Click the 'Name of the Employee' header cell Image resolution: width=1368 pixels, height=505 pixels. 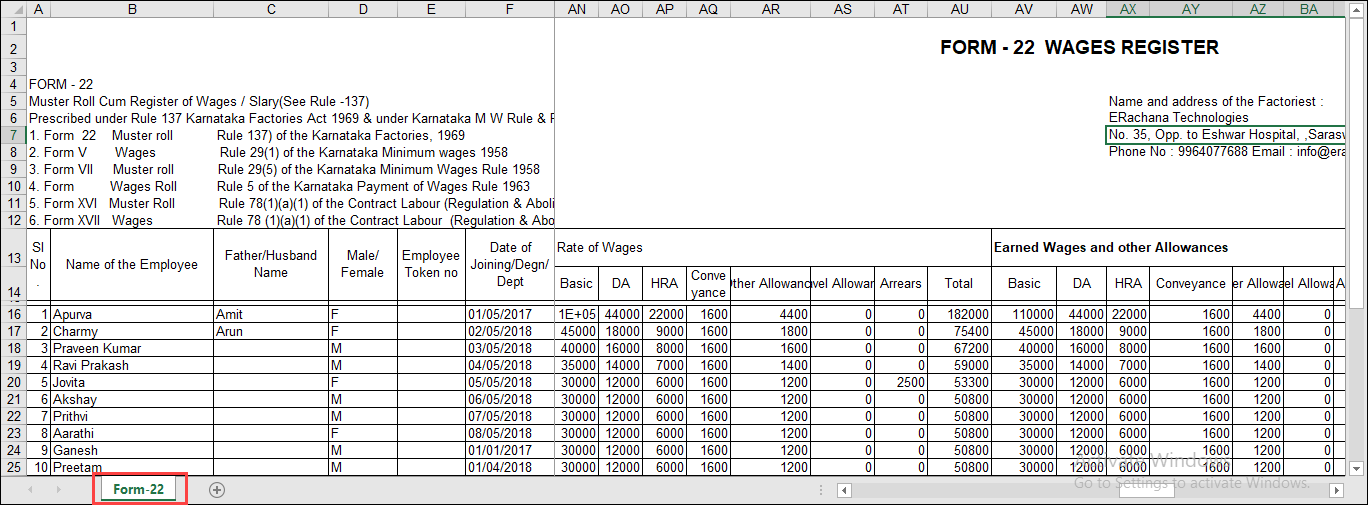132,264
